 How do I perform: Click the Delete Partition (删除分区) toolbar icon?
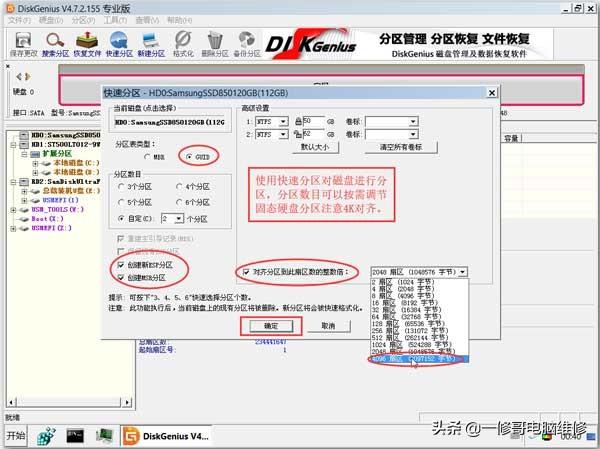(x=215, y=44)
